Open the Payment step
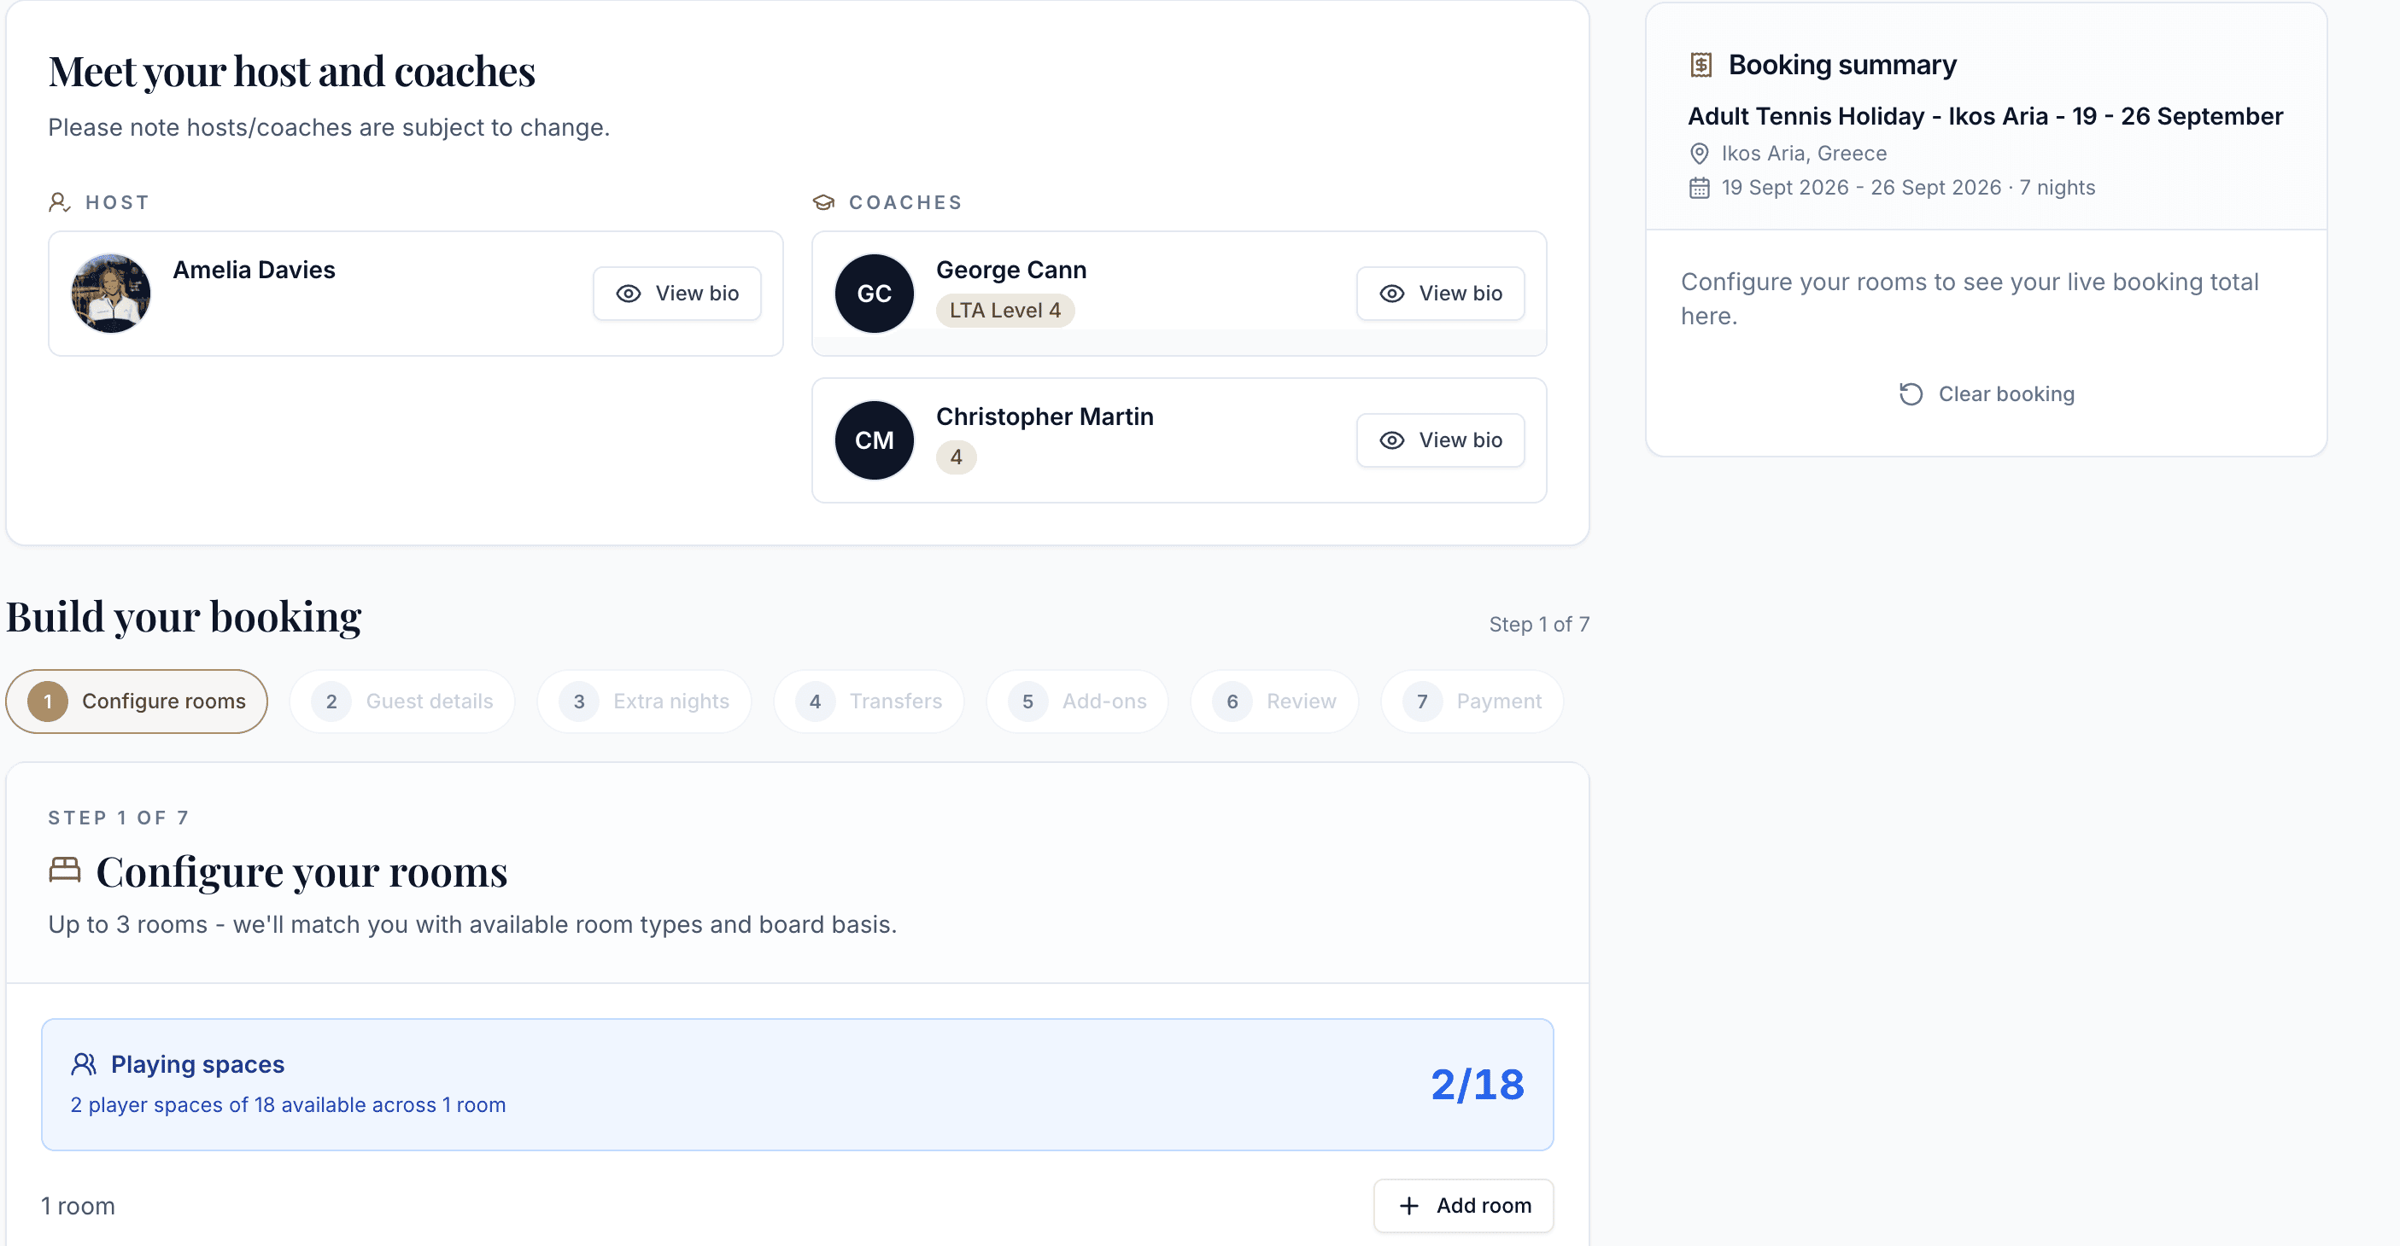Screen dimensions: 2400x1246 pos(1472,701)
